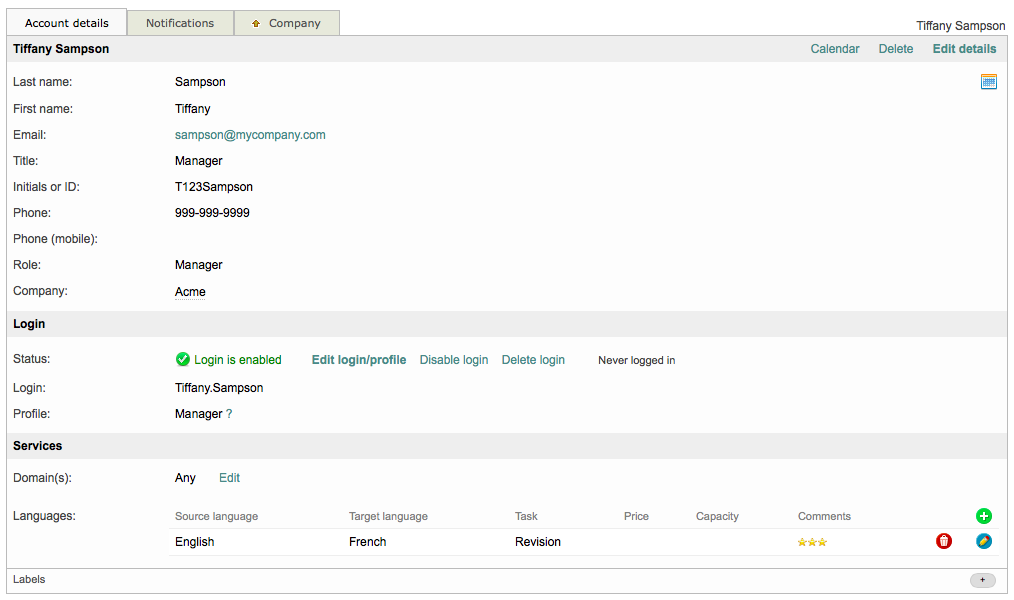Click Delete link in the header bar
Screen dimensions: 1014x600
[895, 49]
